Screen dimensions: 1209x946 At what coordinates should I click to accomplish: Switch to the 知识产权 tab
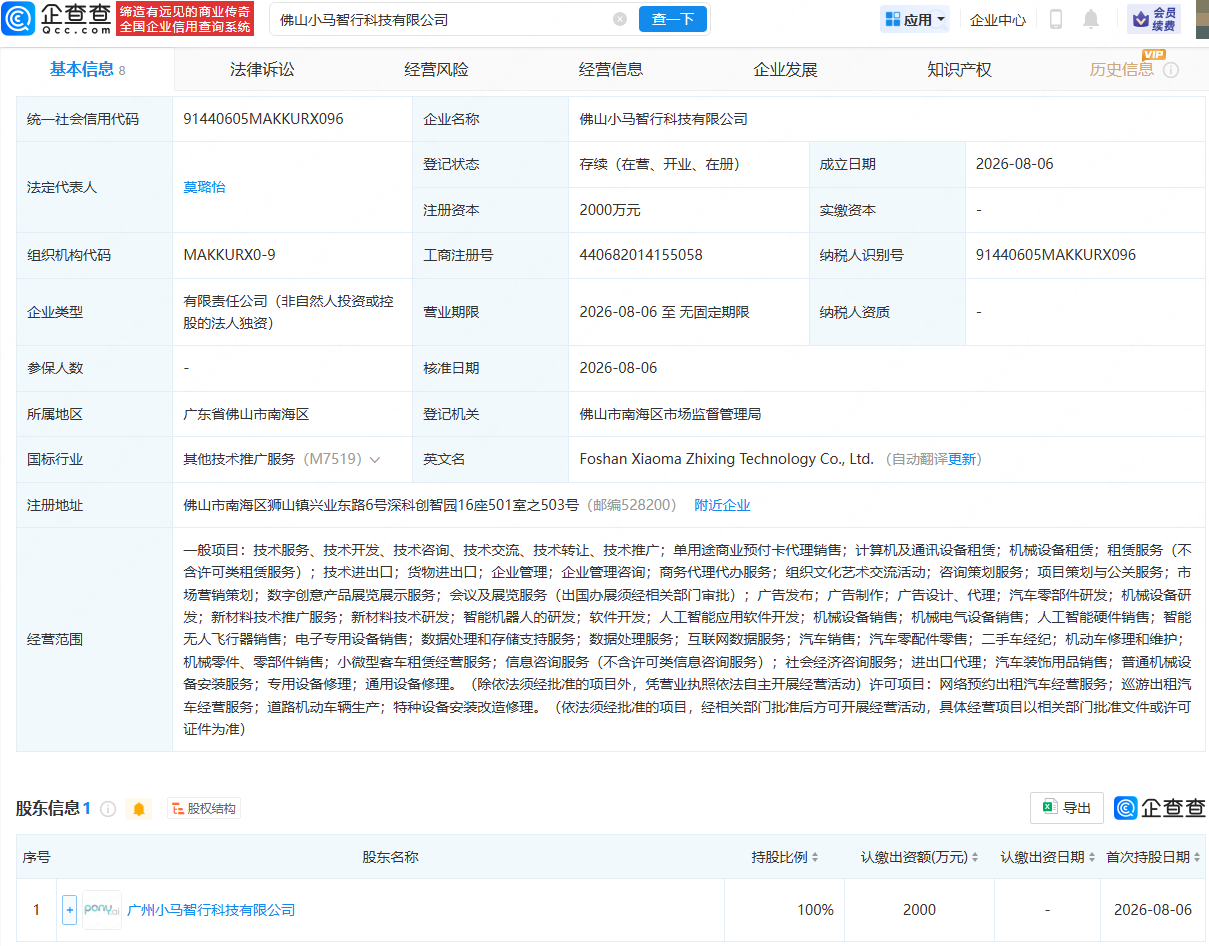pyautogui.click(x=959, y=69)
